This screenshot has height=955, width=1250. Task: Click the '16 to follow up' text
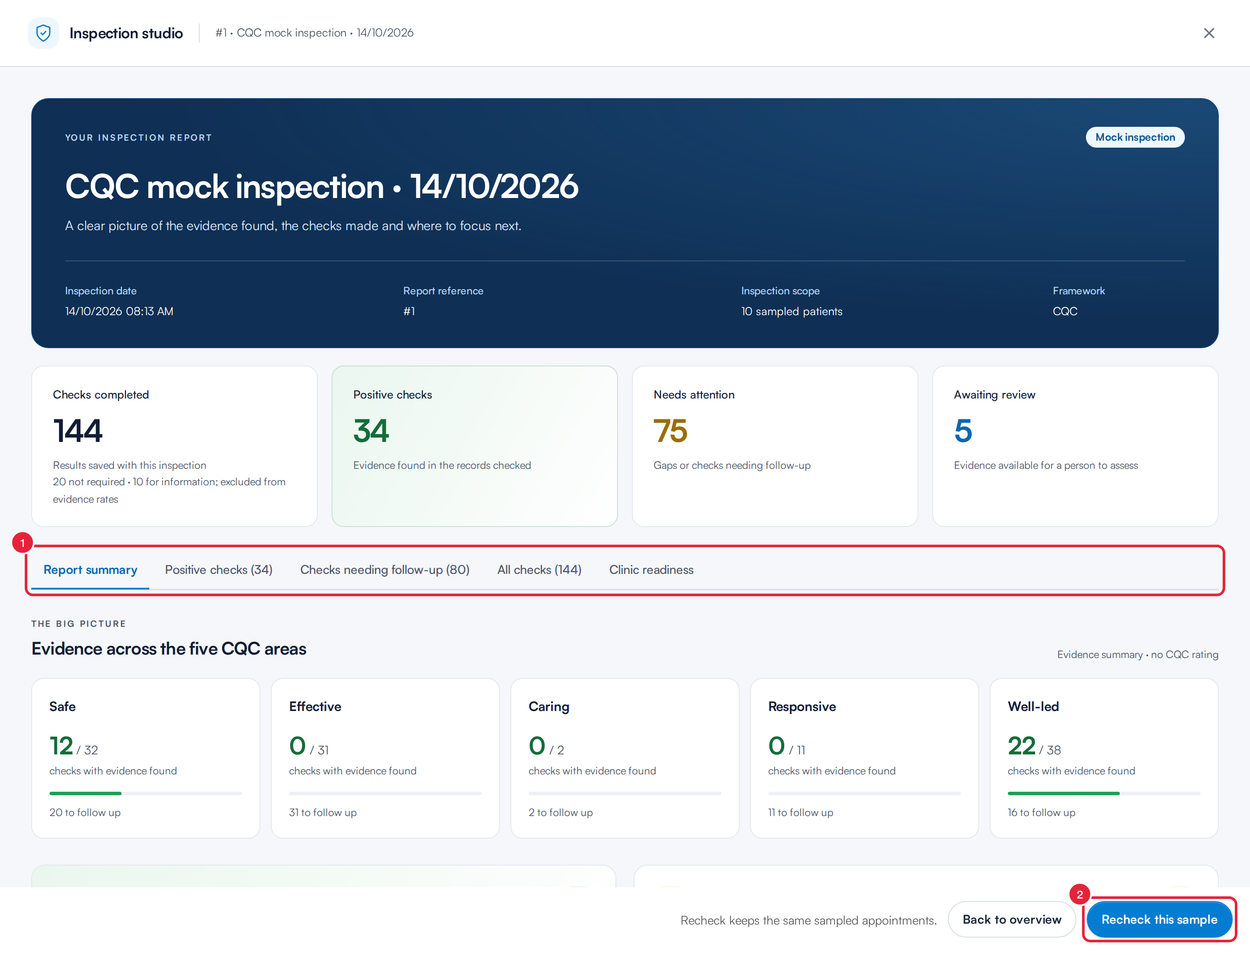point(1042,813)
